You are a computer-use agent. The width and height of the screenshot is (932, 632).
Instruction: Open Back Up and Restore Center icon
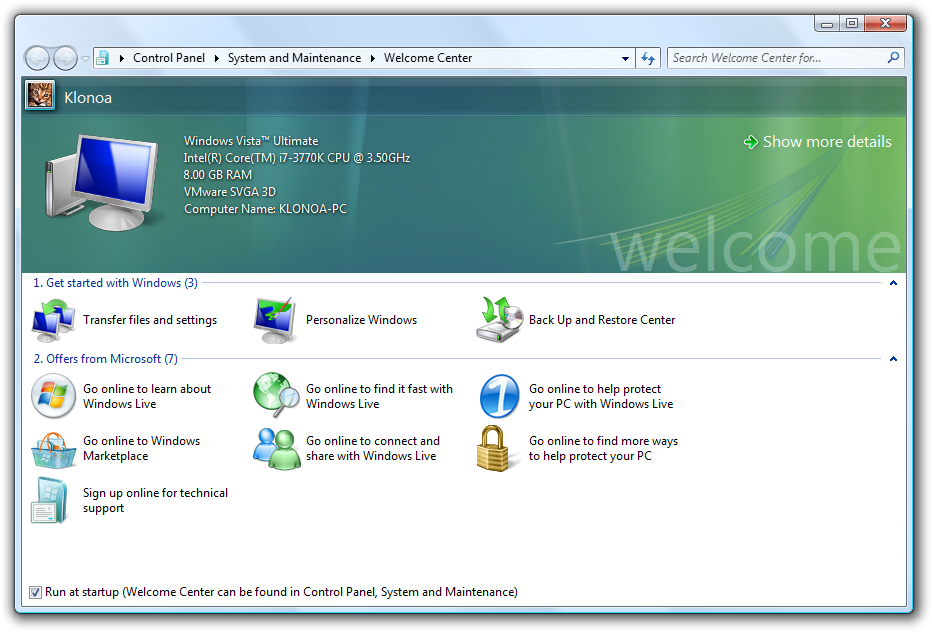500,320
